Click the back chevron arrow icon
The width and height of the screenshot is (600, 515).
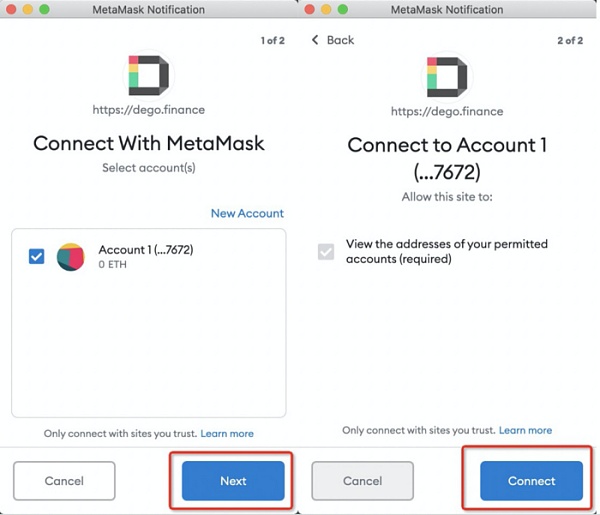pos(315,40)
